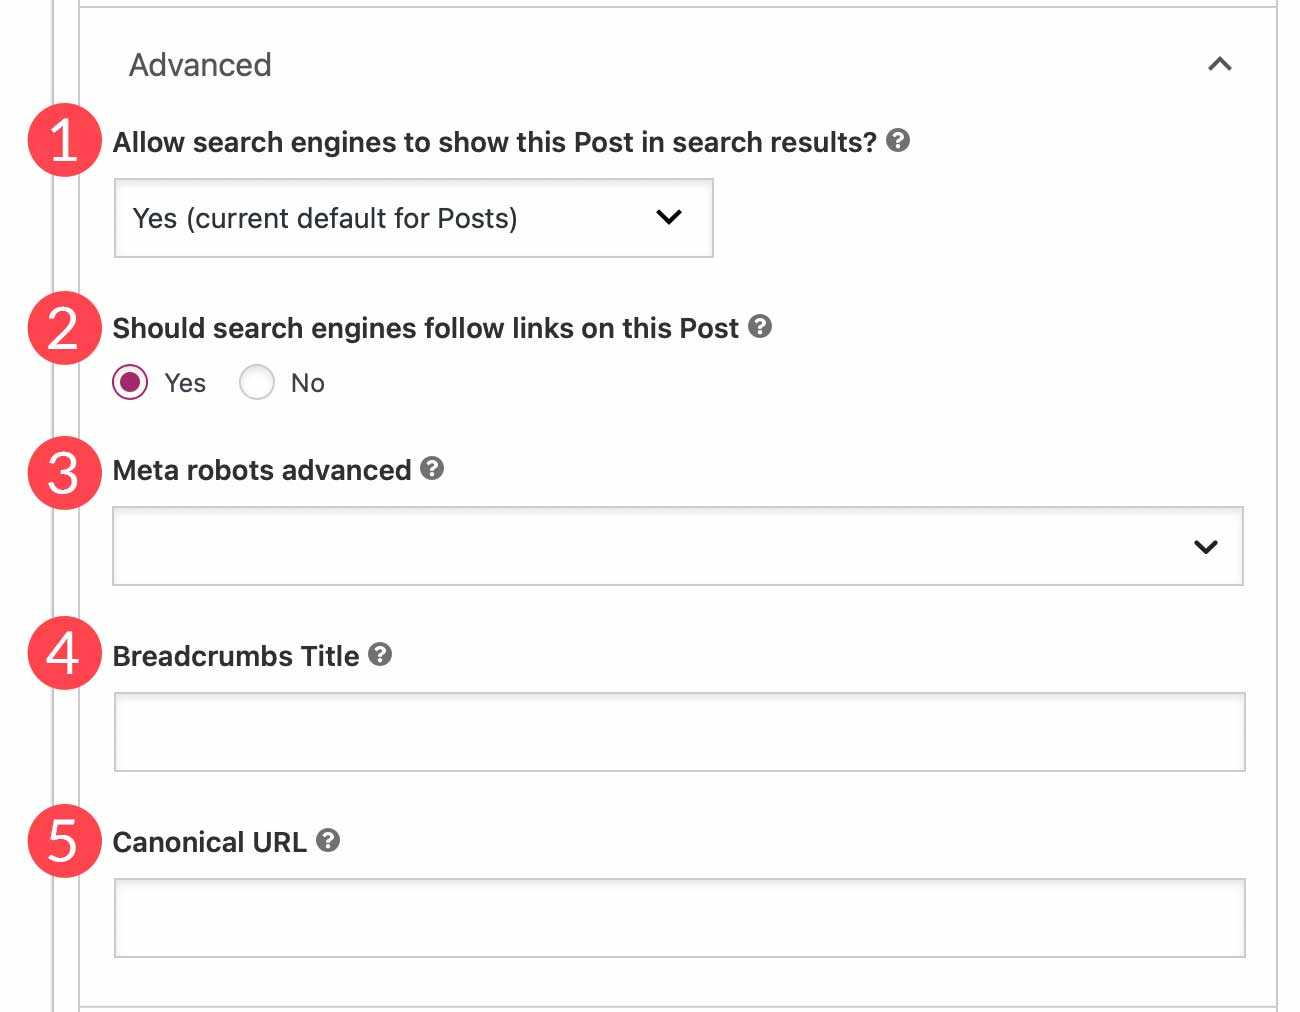This screenshot has width=1300, height=1012.
Task: Open the empty 'Meta robots advanced' dropdown
Action: click(678, 546)
